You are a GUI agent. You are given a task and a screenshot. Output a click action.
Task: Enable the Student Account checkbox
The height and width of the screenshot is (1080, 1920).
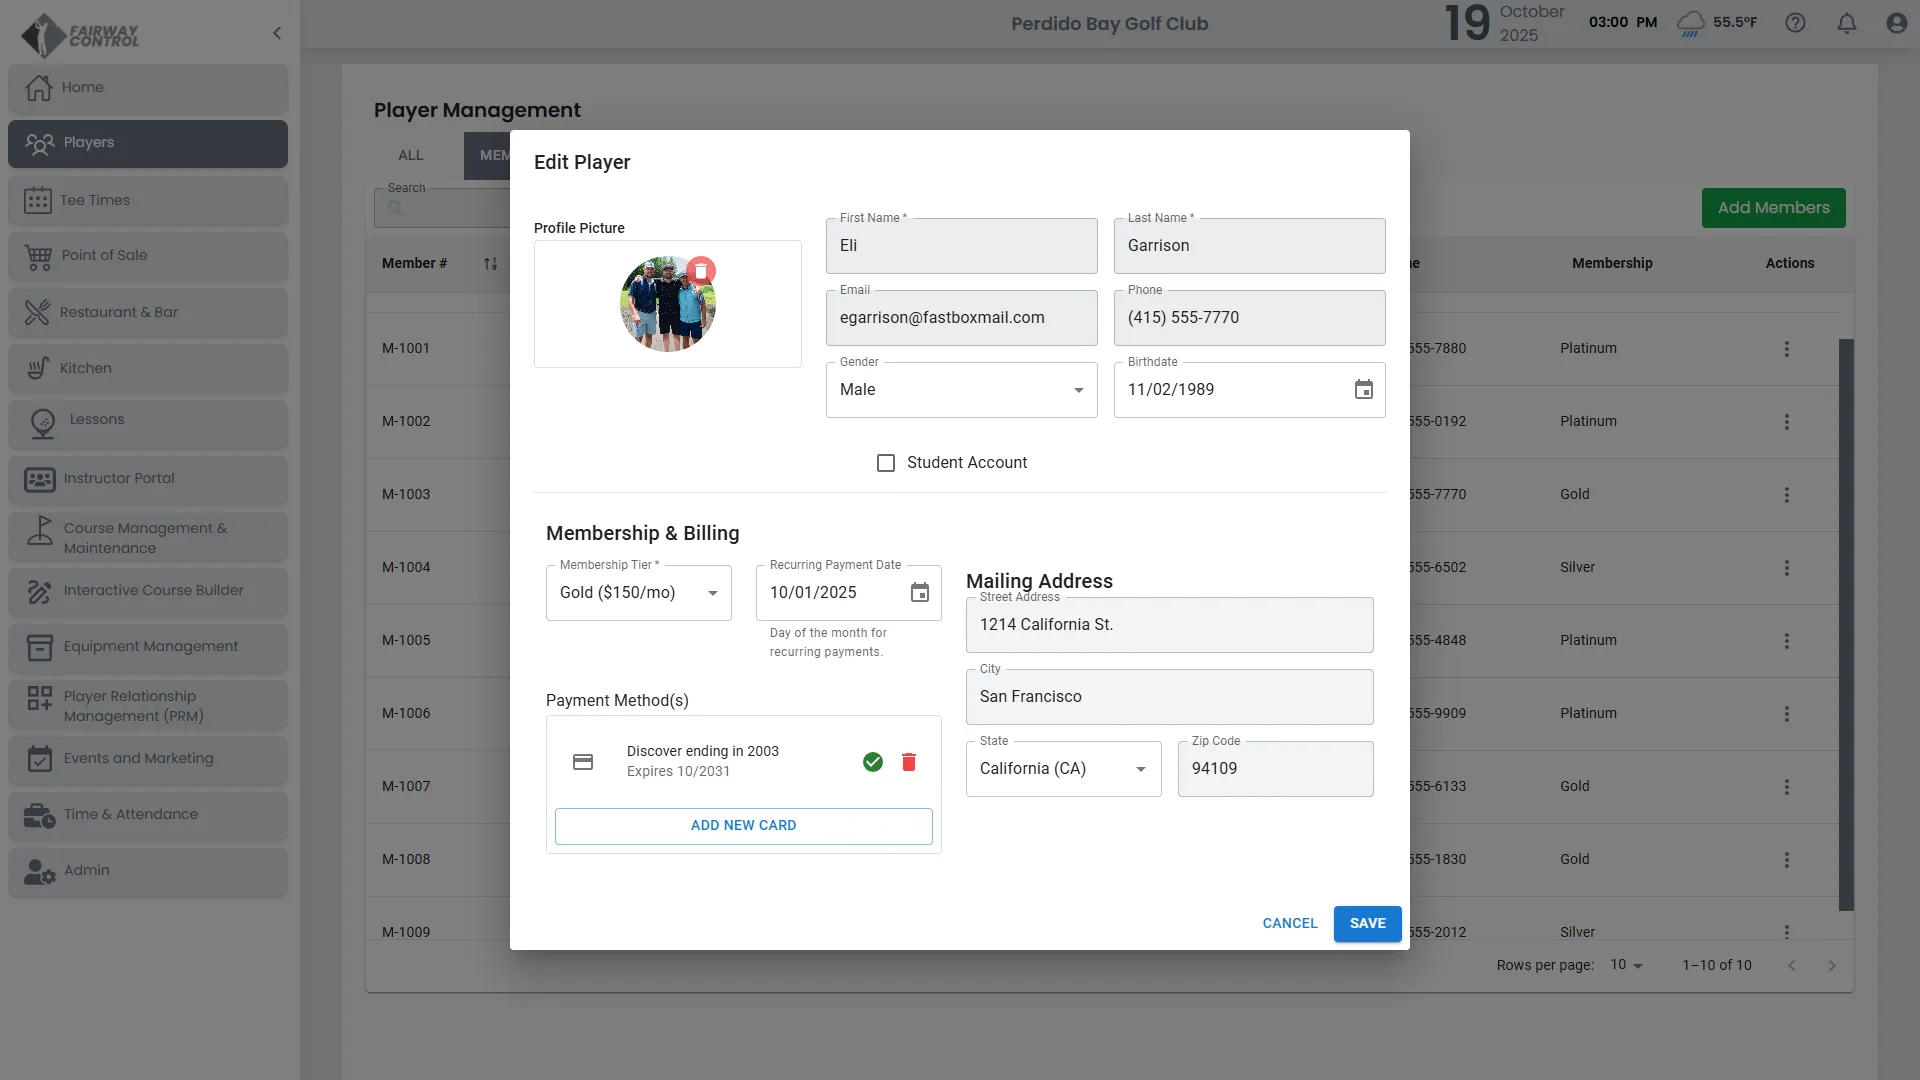coord(886,463)
